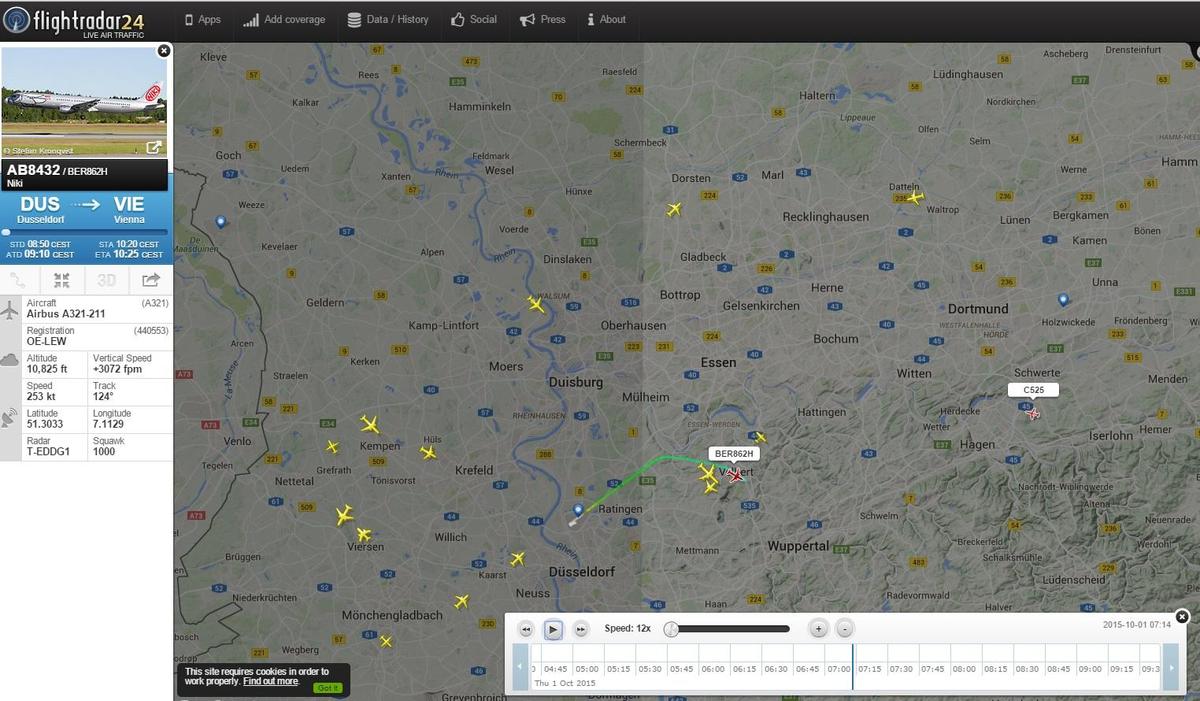Image resolution: width=1200 pixels, height=701 pixels.
Task: Jump to 05:30 on the timeline
Action: (x=650, y=669)
